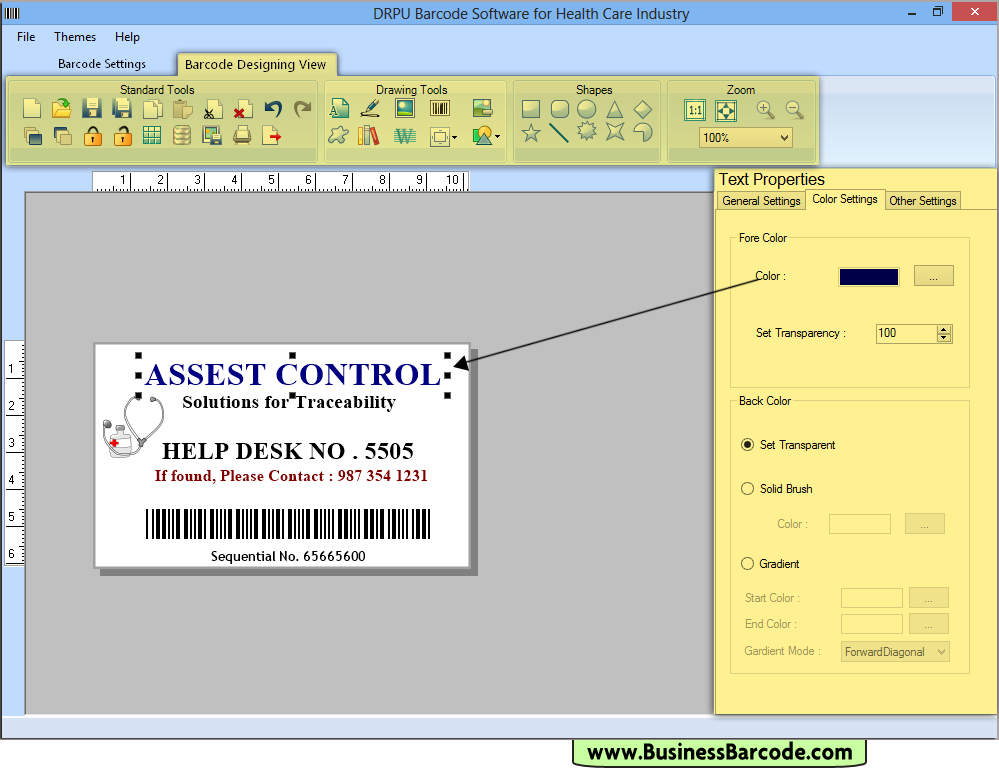Open an existing label file
This screenshot has width=999, height=770.
pyautogui.click(x=62, y=109)
